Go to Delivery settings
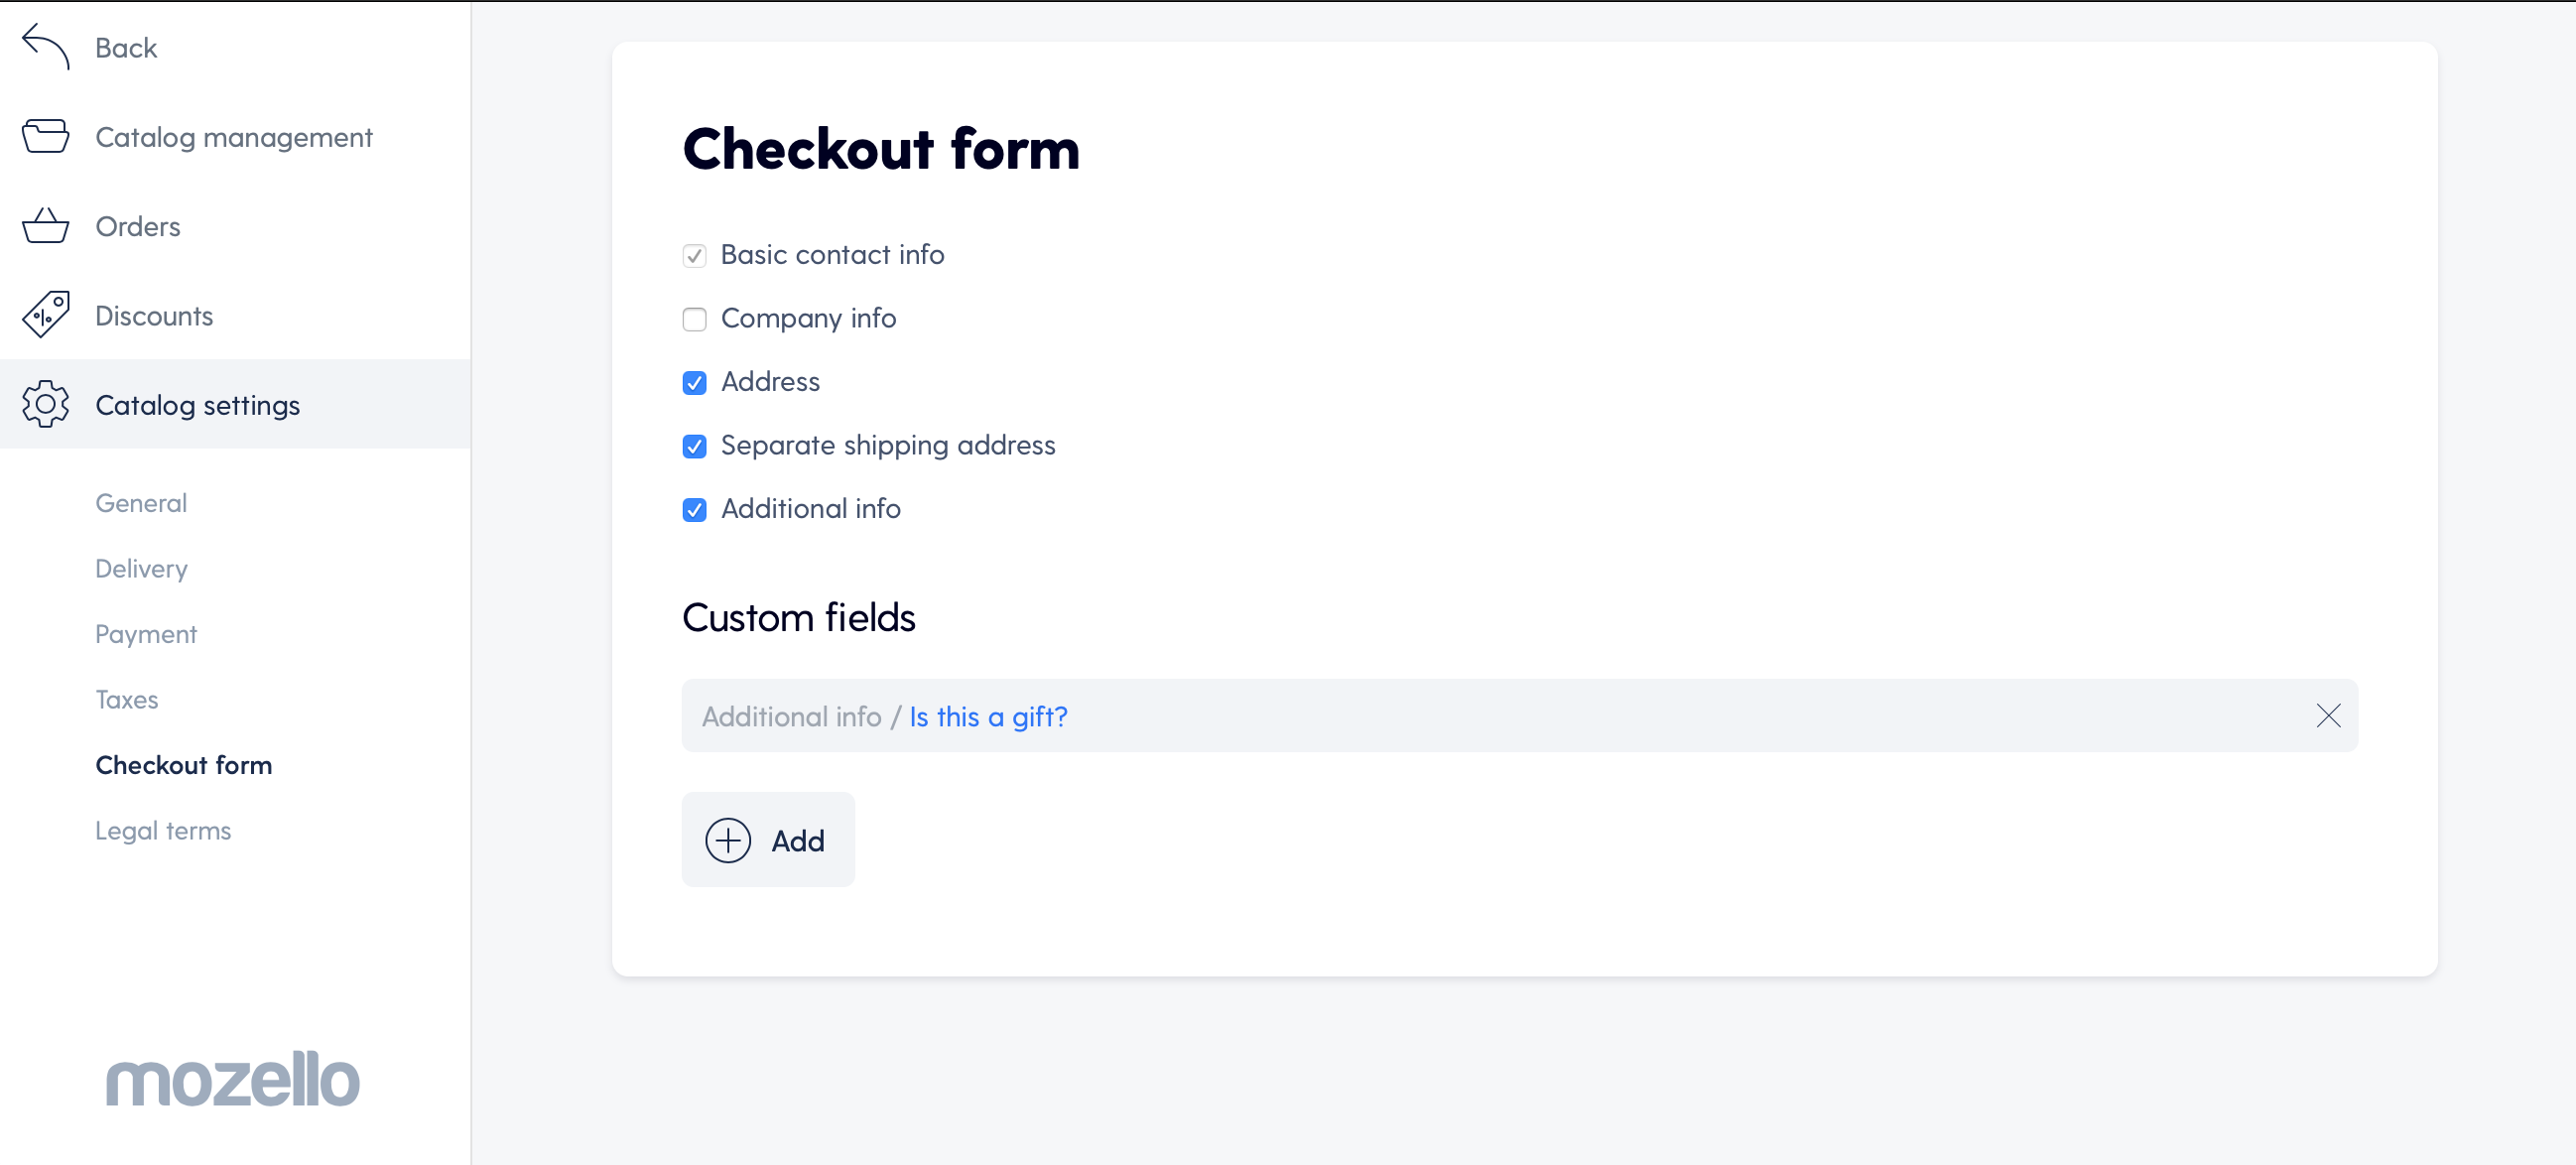Viewport: 2576px width, 1165px height. [x=141, y=568]
